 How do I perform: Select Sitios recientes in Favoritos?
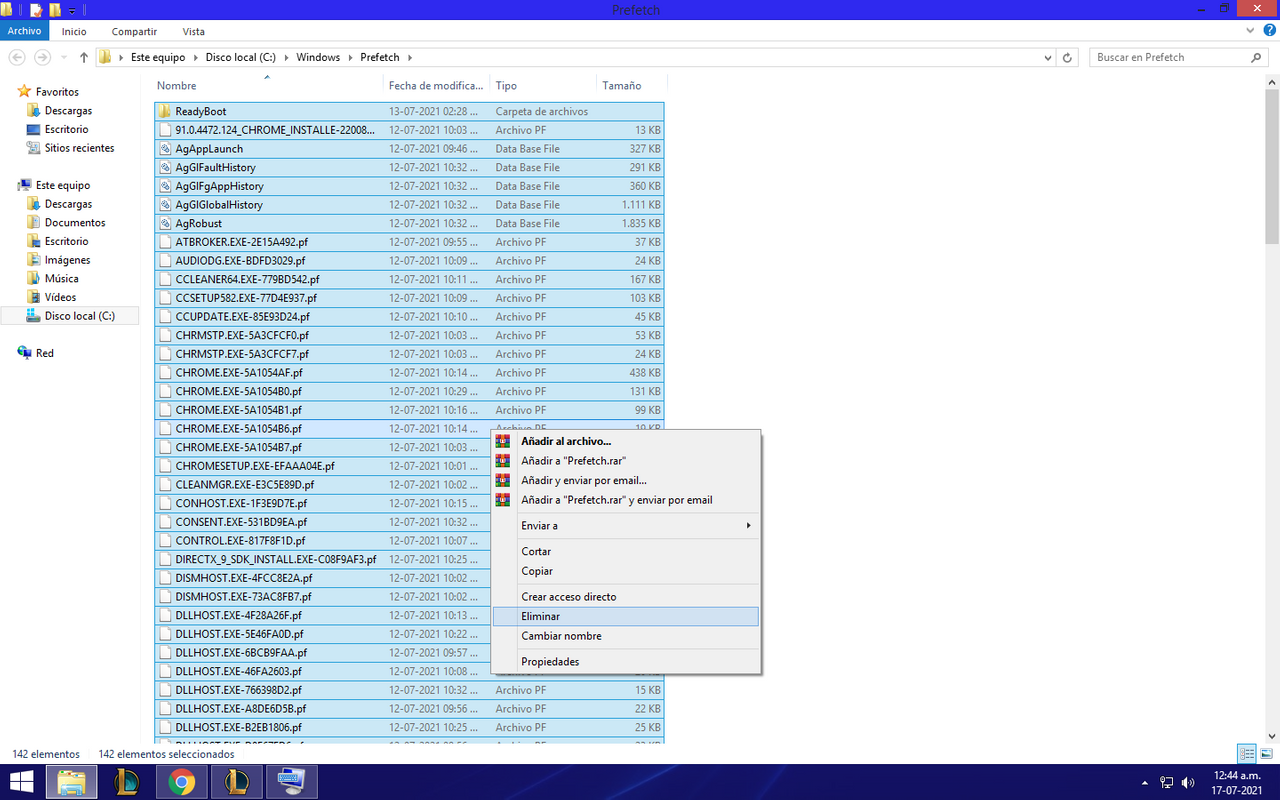79,148
